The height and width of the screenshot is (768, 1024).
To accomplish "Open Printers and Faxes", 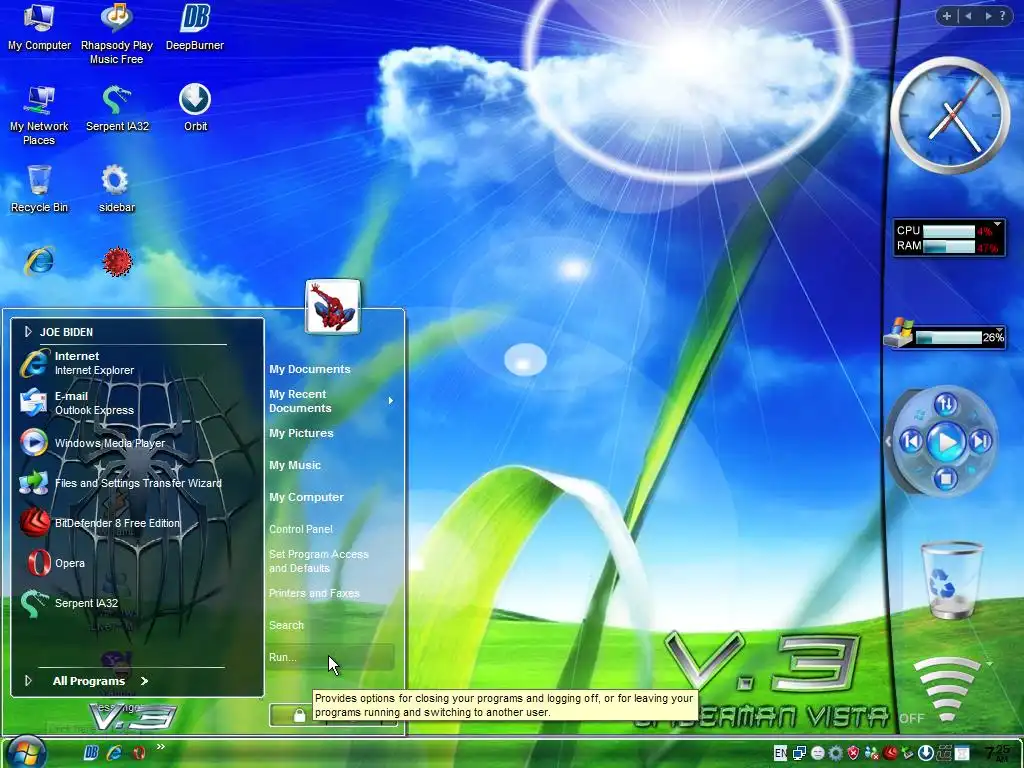I will pos(314,593).
